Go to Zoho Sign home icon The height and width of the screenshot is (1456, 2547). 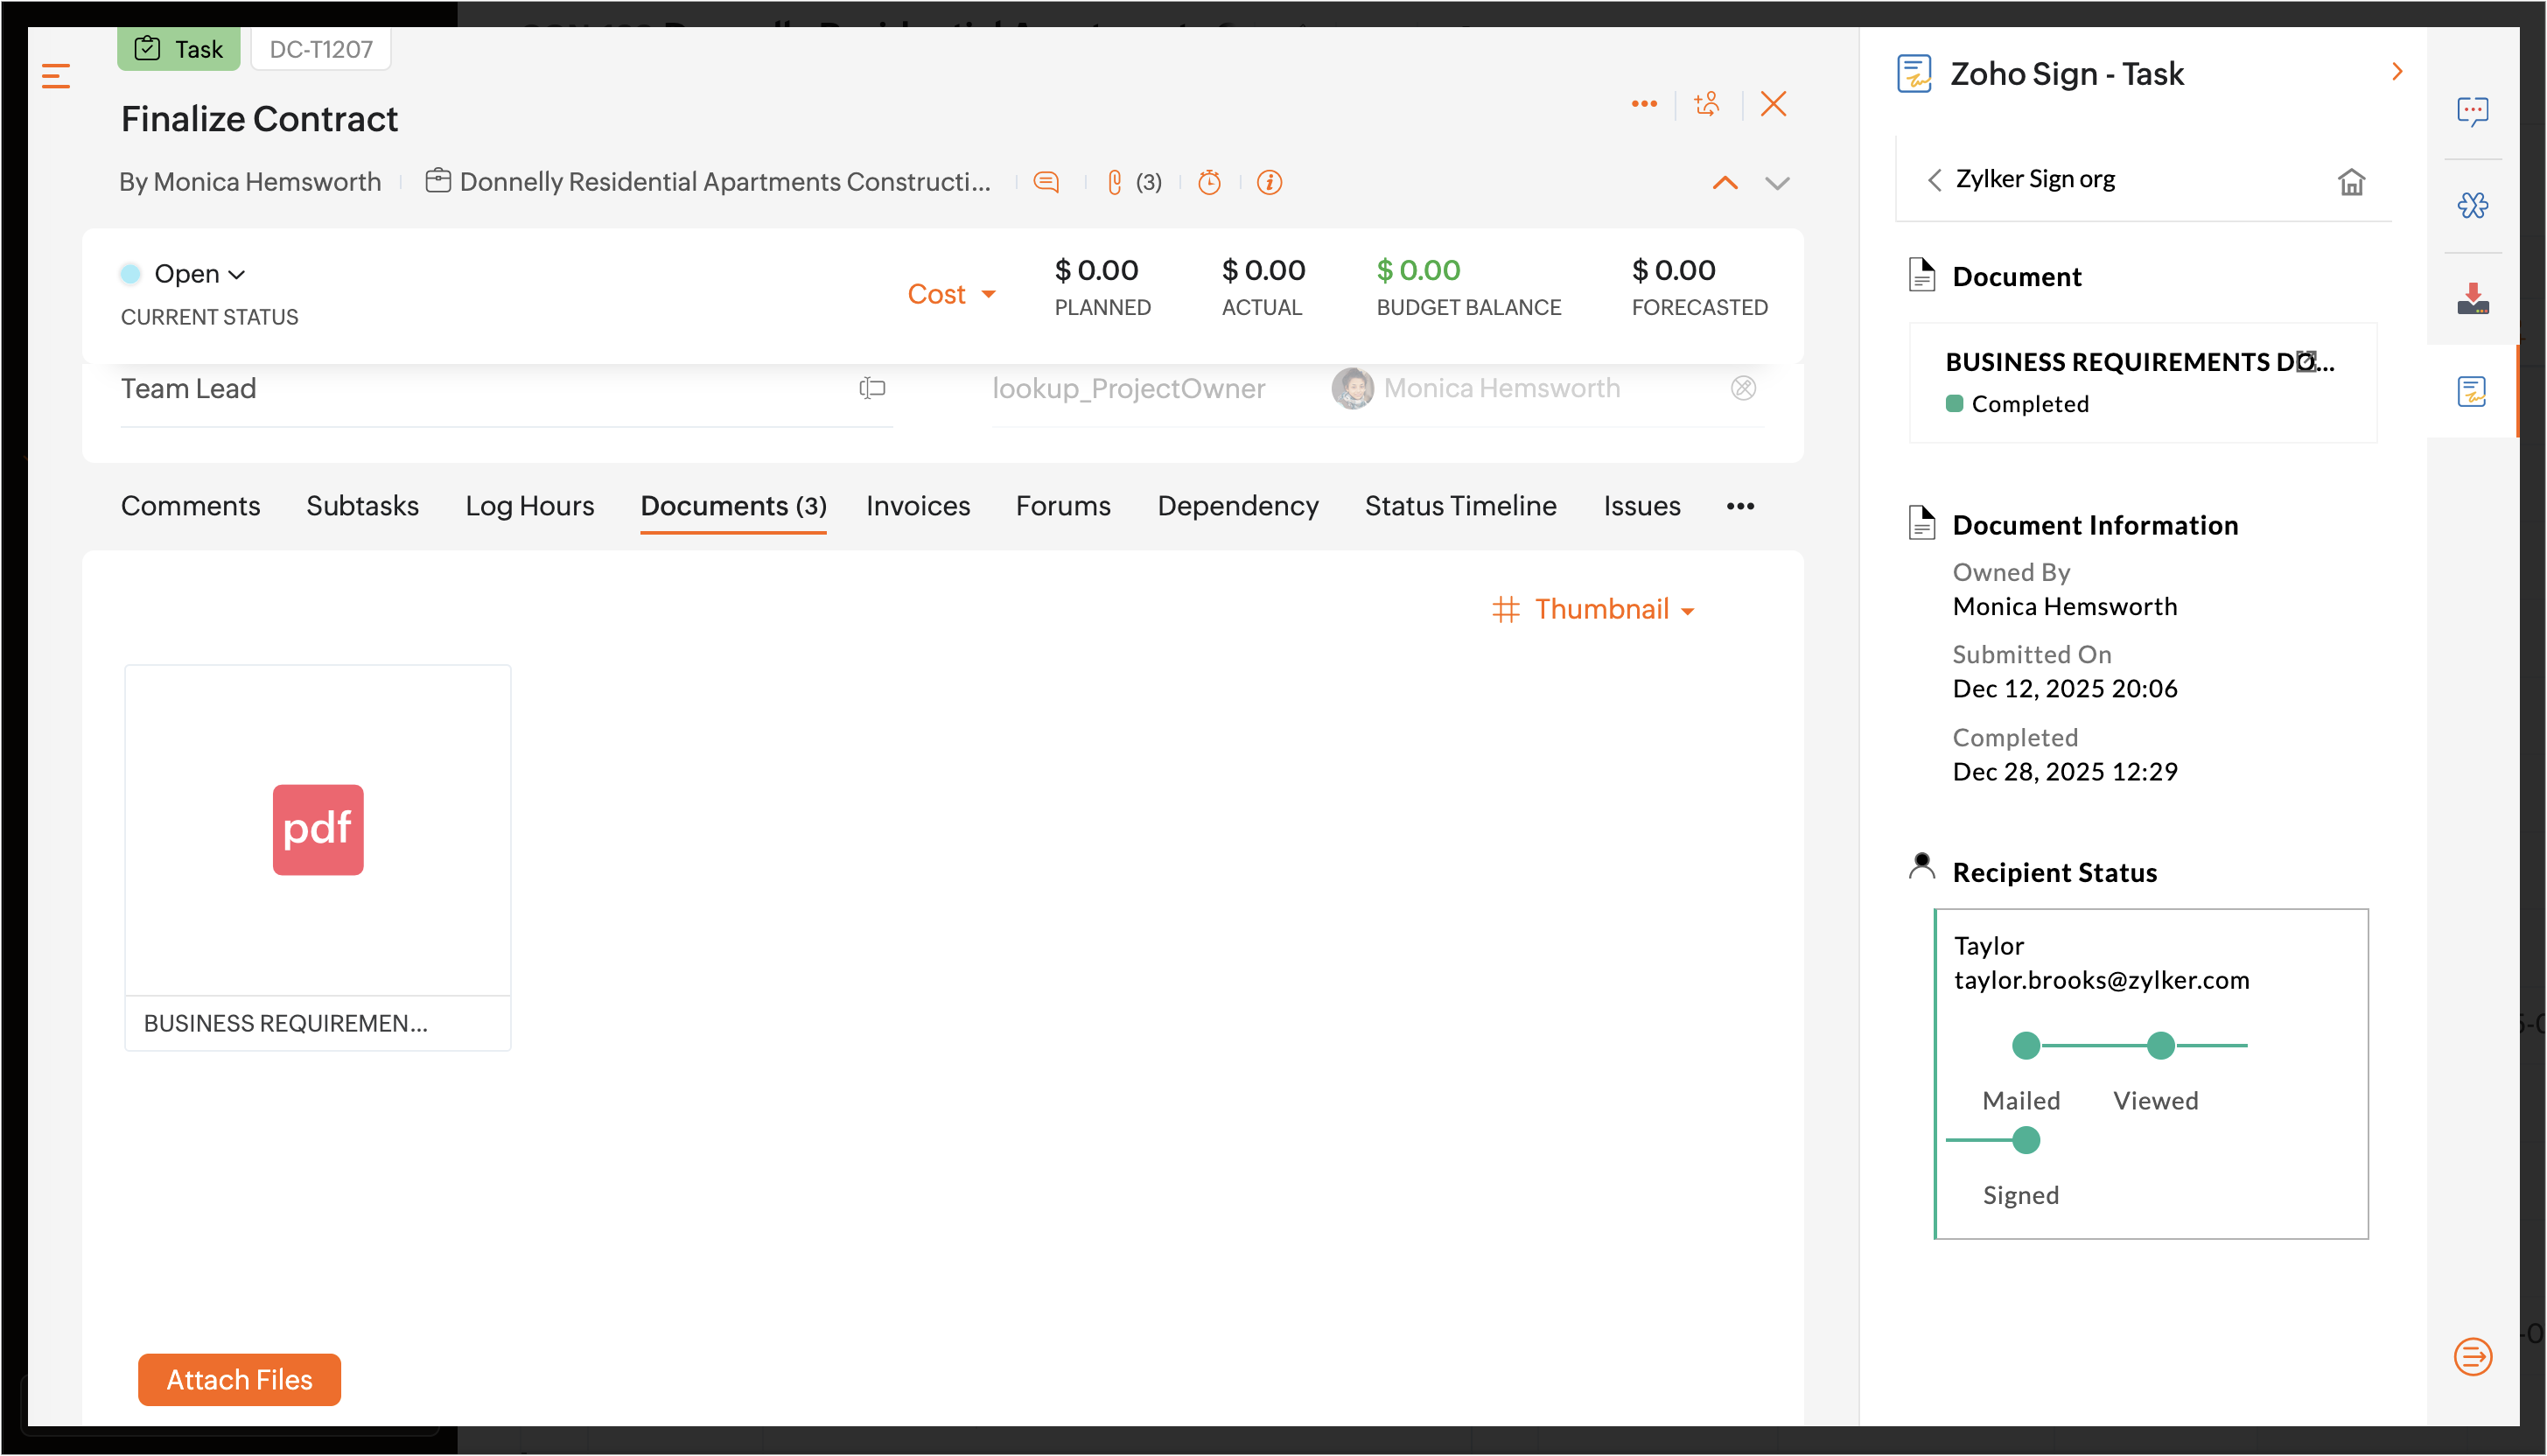point(2351,182)
